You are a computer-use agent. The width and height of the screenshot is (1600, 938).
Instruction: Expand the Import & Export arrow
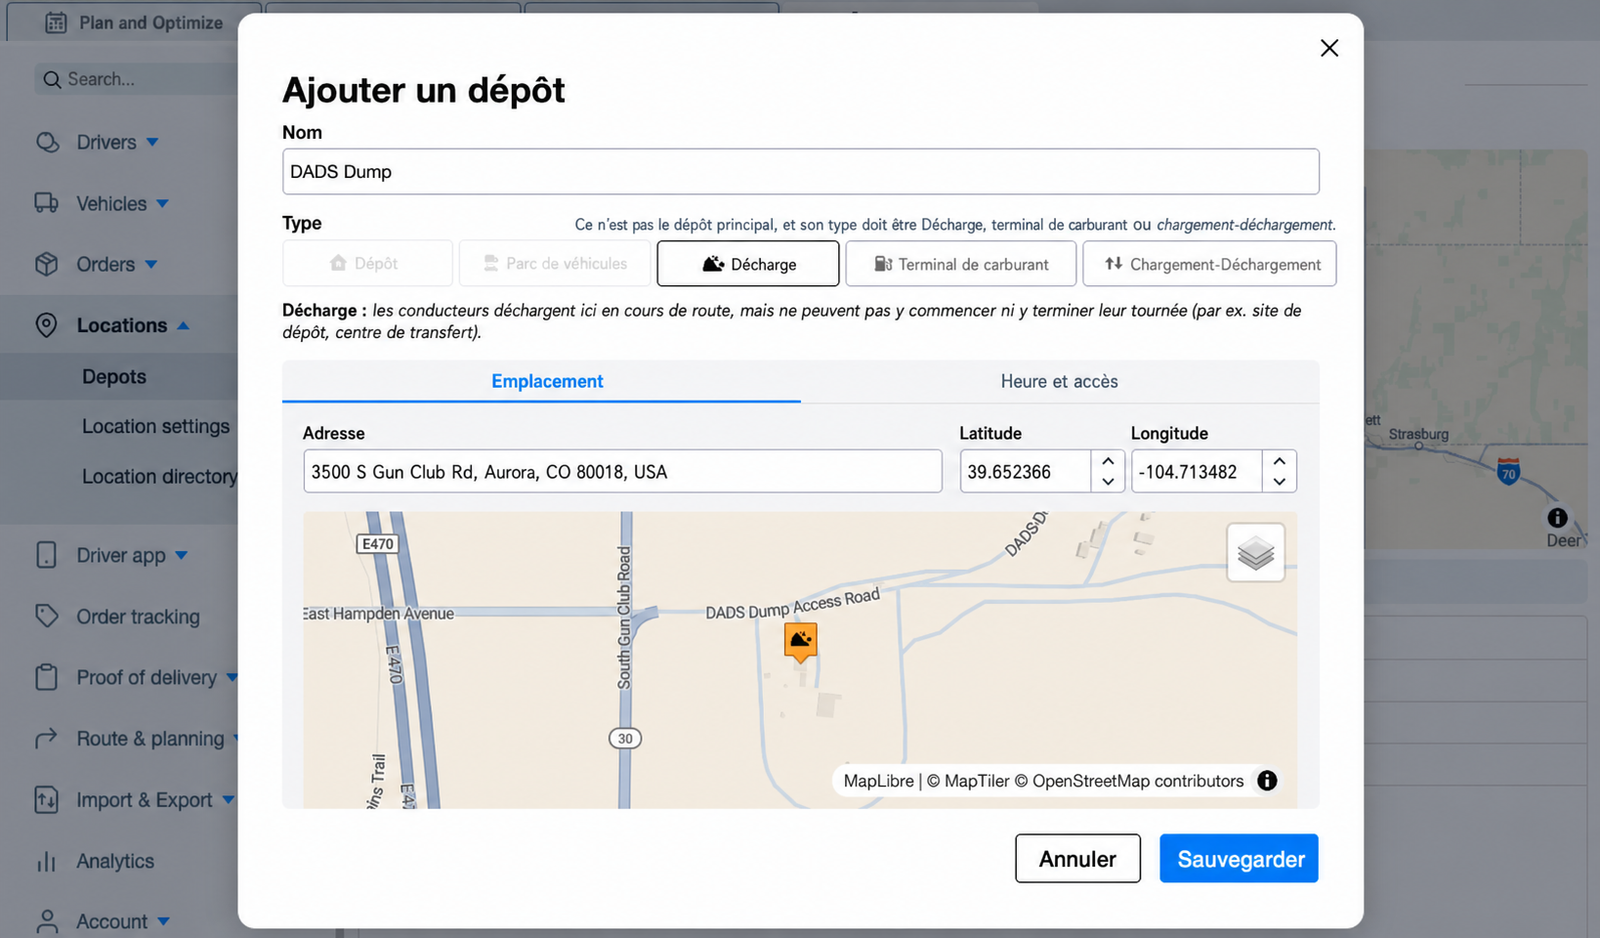[x=229, y=799]
